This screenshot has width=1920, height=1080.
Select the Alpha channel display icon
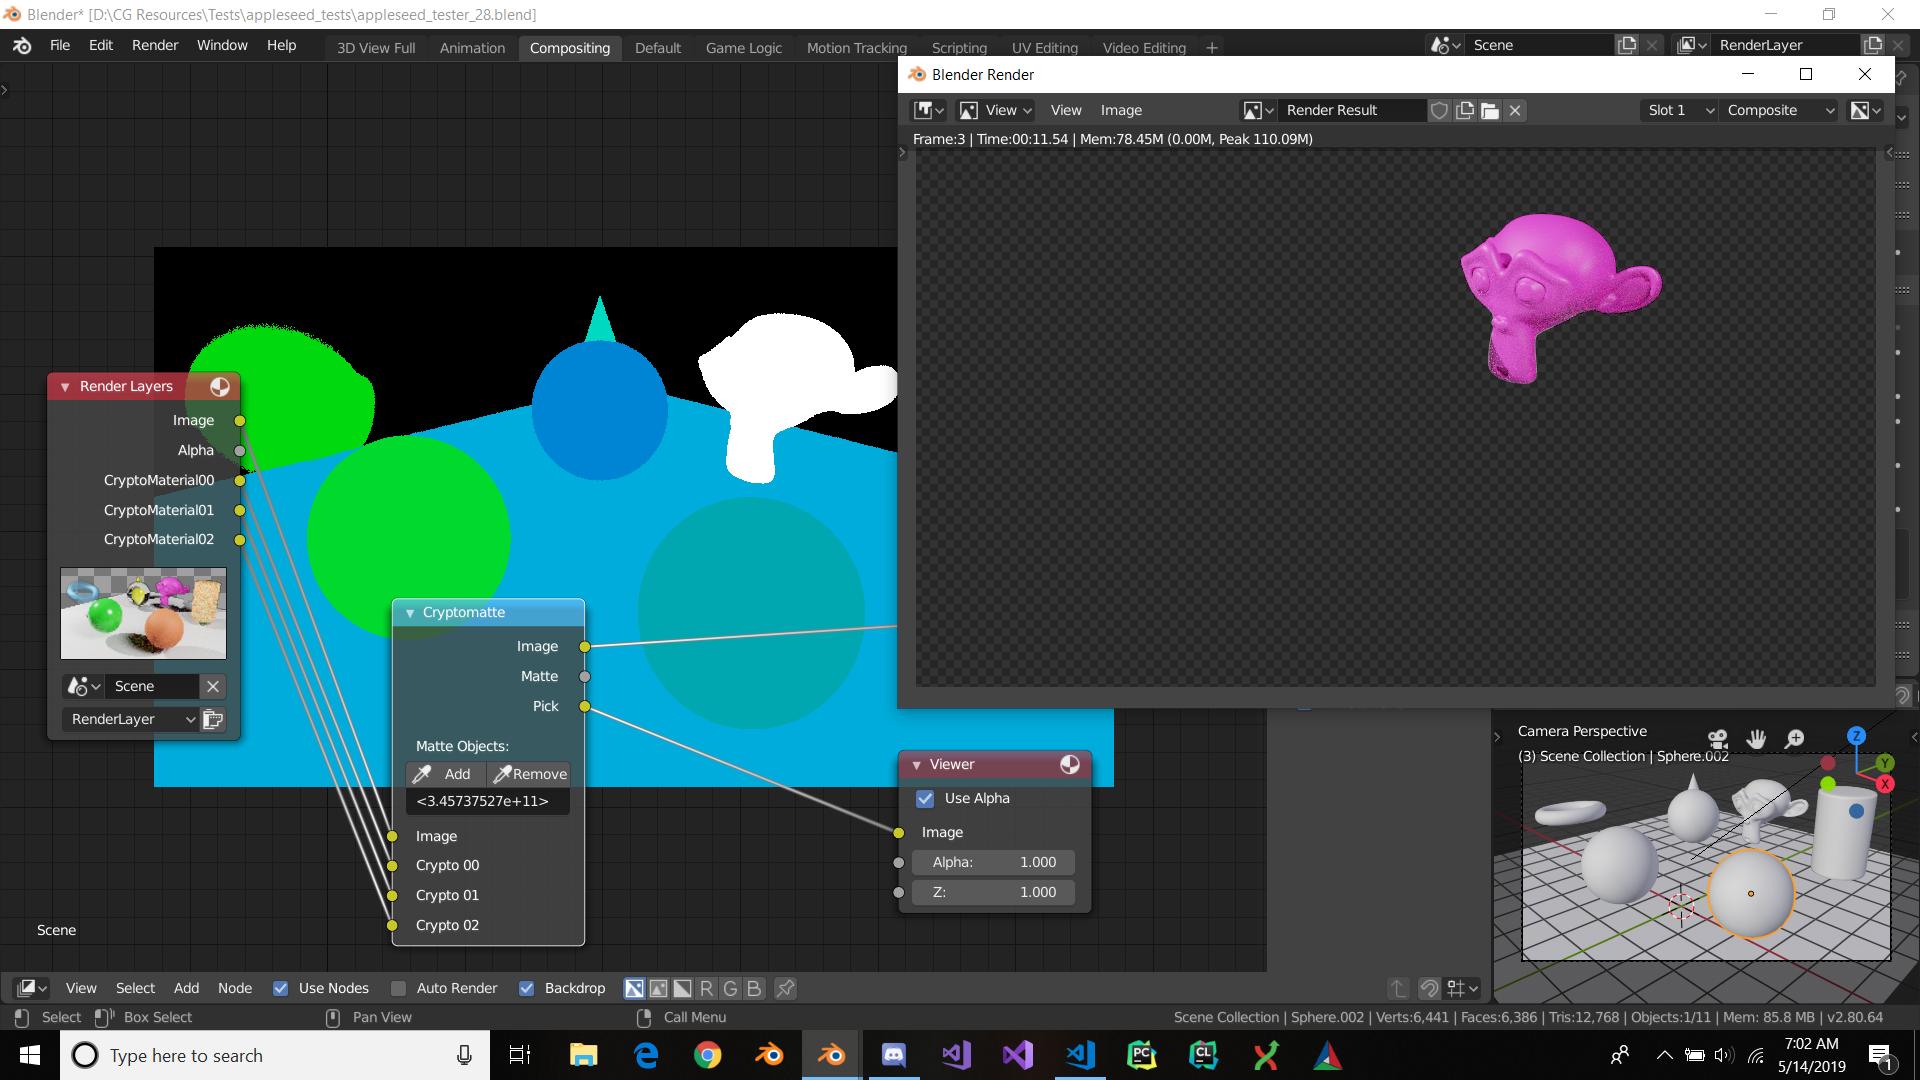(682, 988)
